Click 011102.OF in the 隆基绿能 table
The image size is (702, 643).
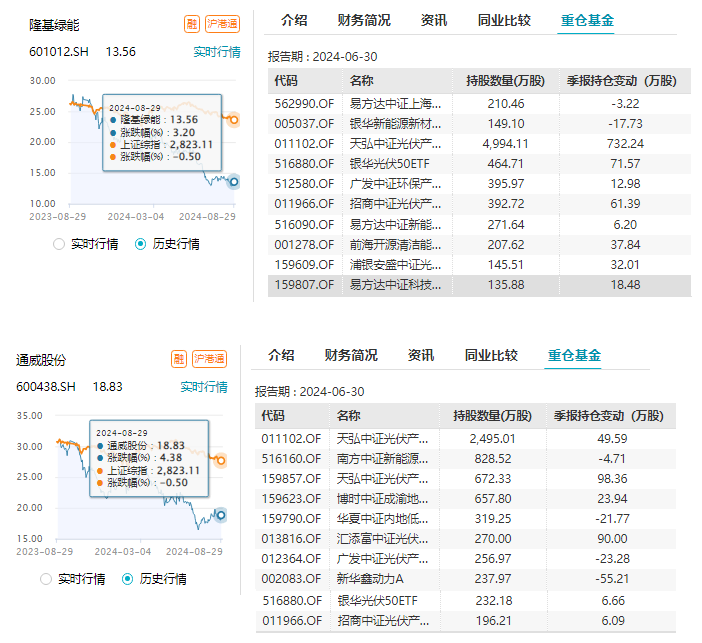304,144
